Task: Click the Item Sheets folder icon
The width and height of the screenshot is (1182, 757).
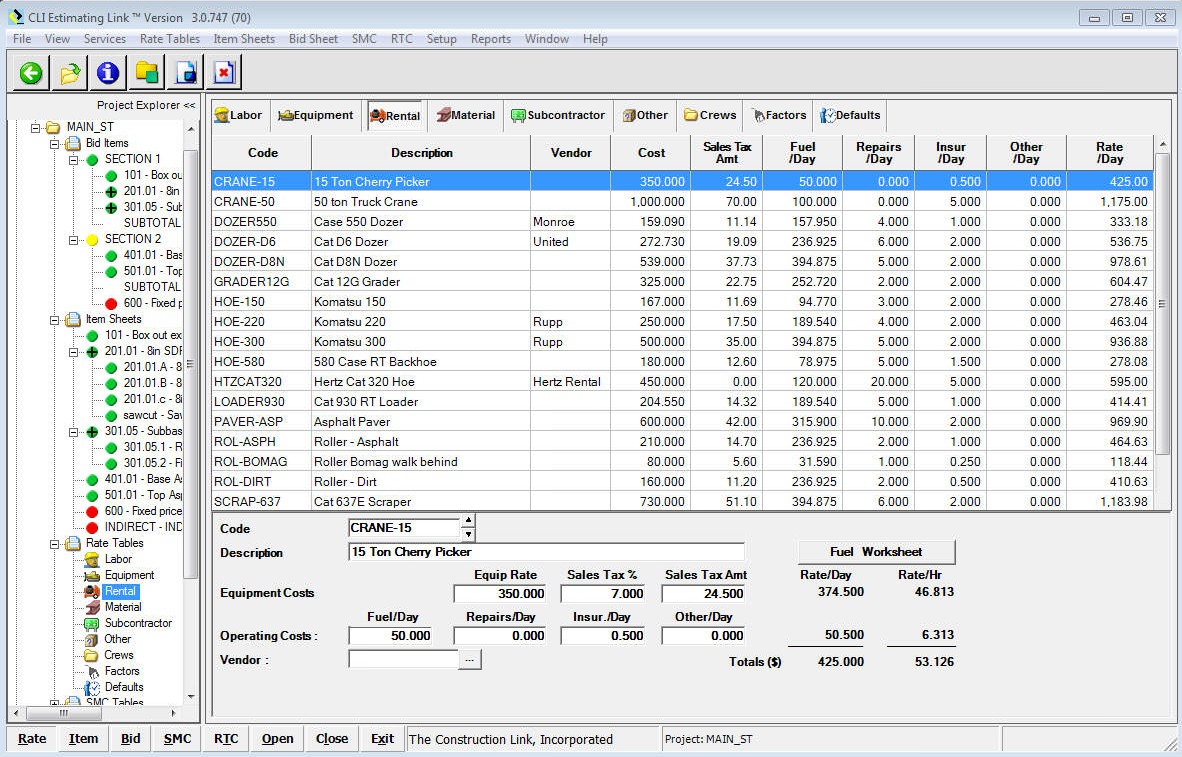Action: pyautogui.click(x=73, y=320)
